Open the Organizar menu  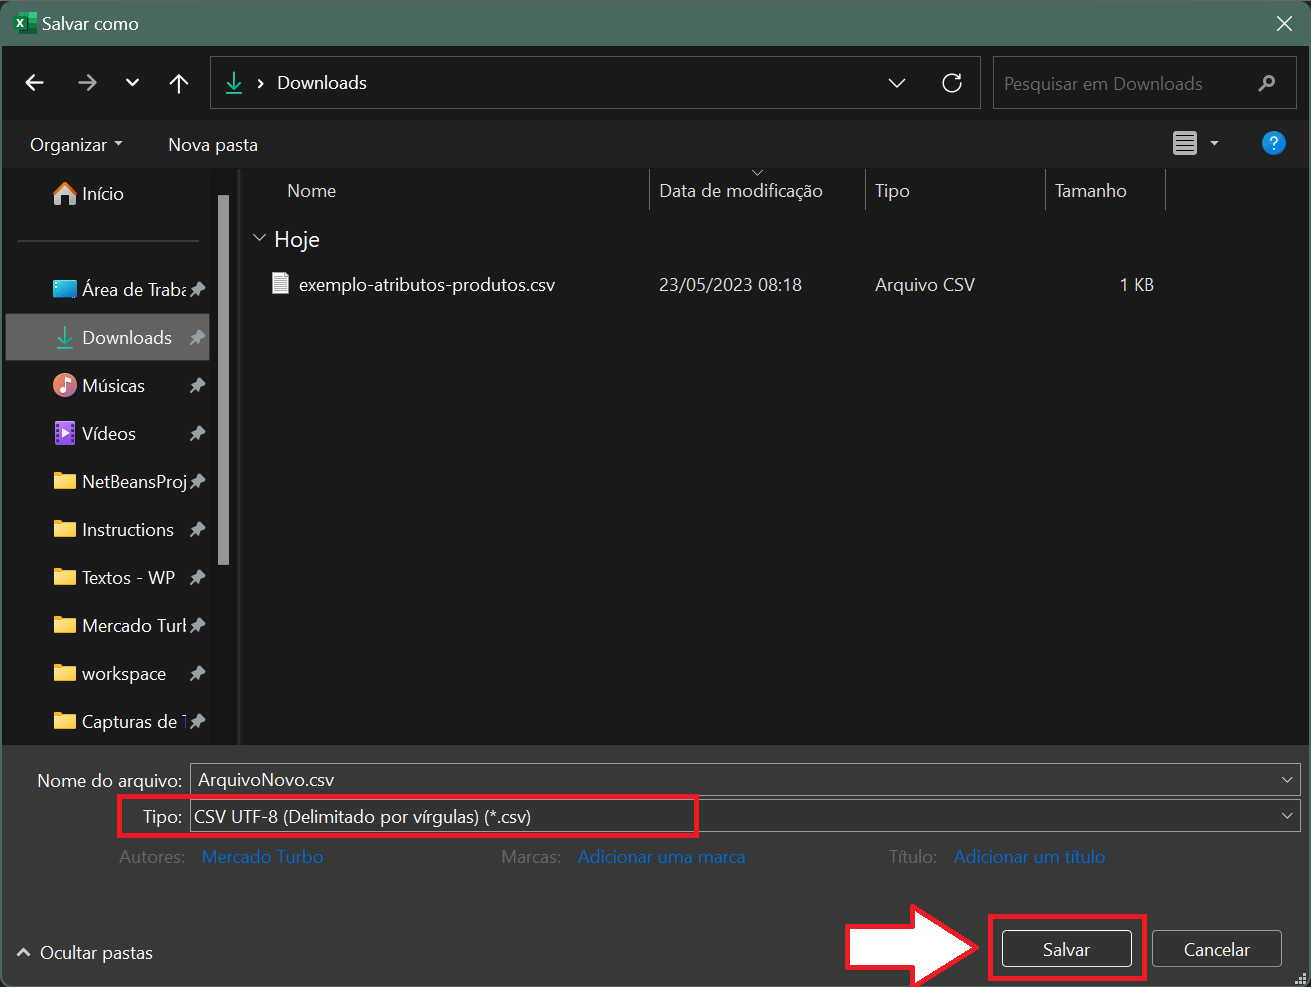75,144
